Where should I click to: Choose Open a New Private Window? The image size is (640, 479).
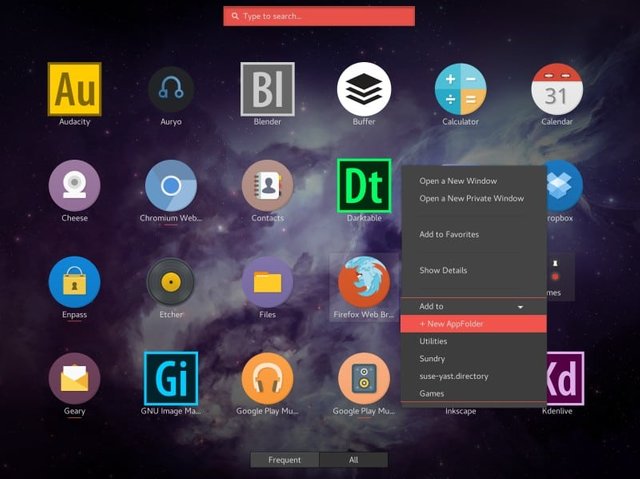pyautogui.click(x=474, y=198)
